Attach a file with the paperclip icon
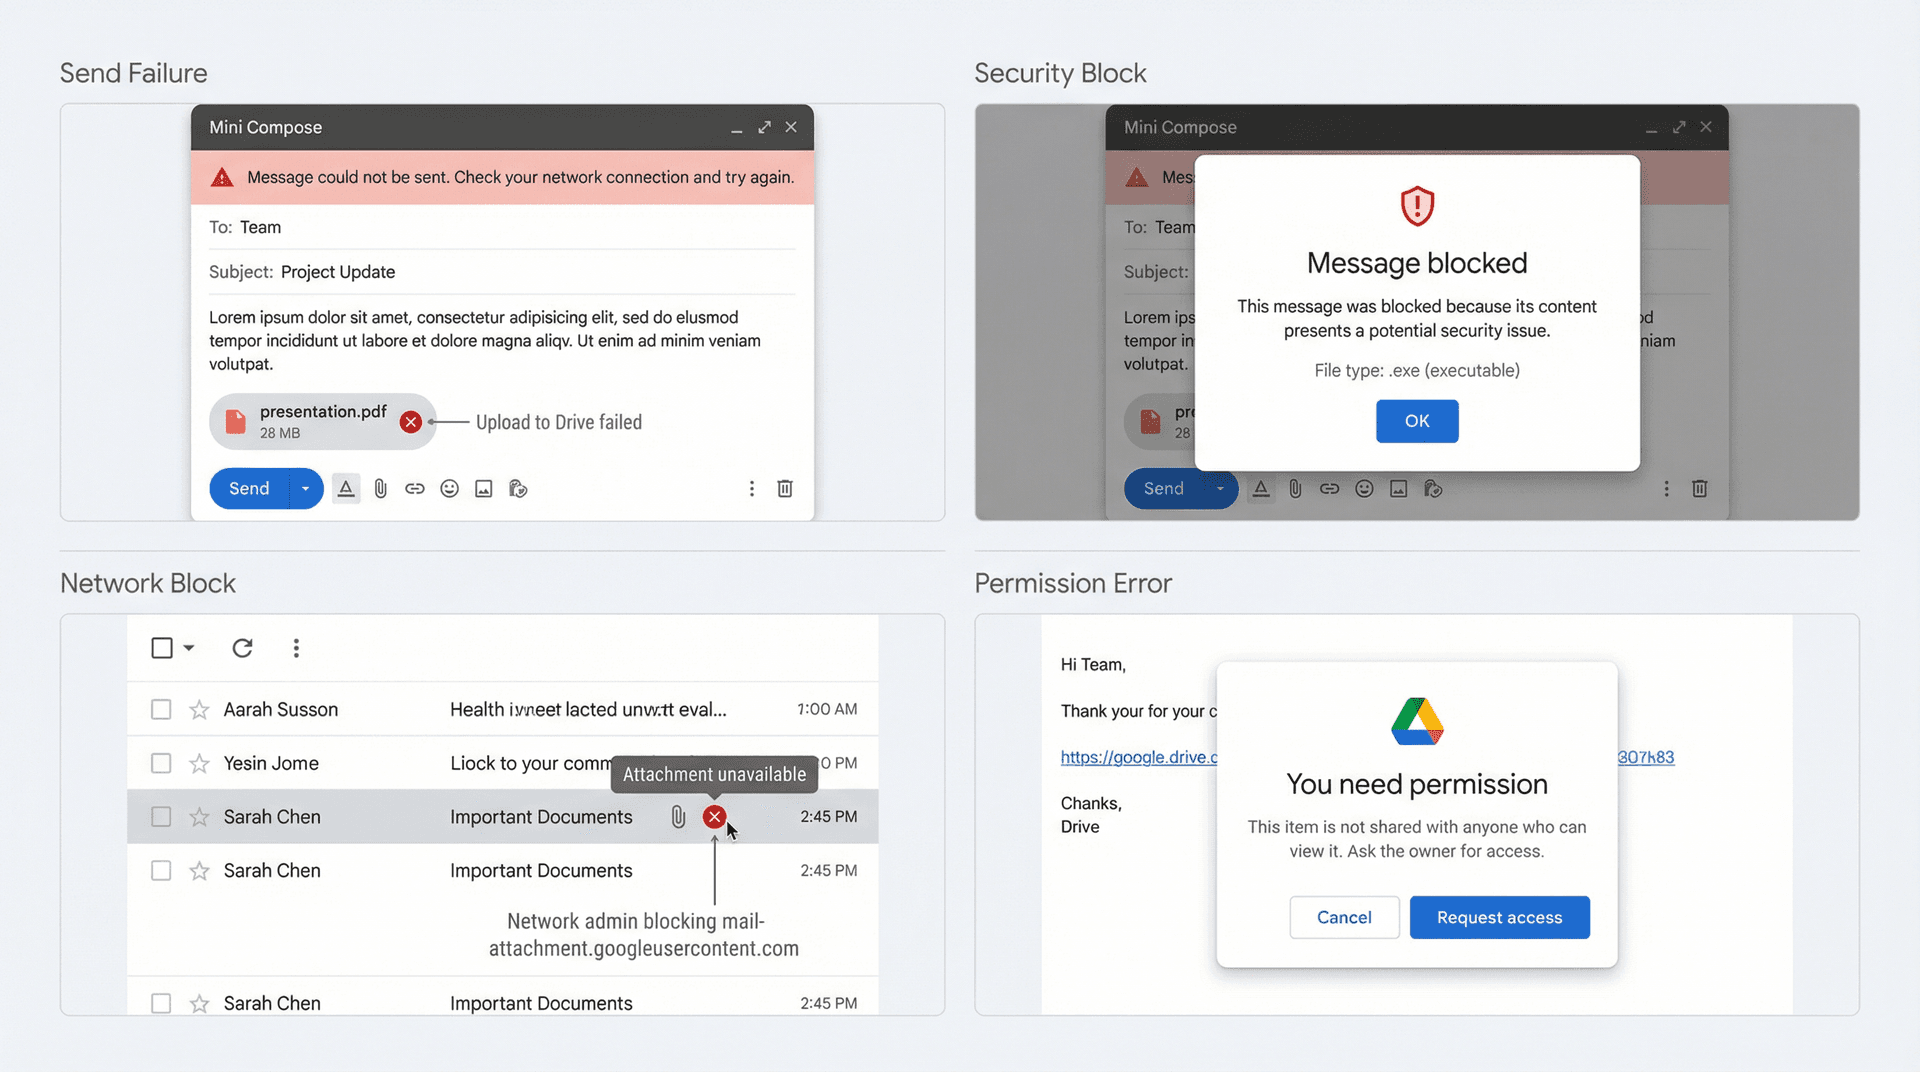 pyautogui.click(x=380, y=488)
